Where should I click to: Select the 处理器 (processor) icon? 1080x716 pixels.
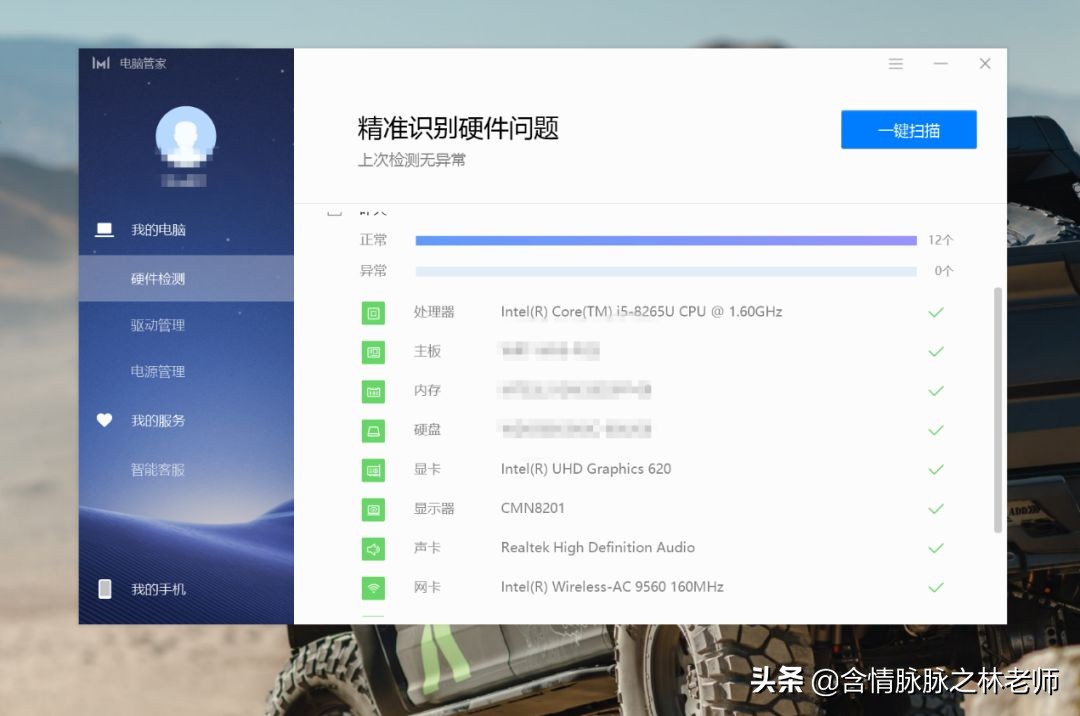tap(373, 312)
